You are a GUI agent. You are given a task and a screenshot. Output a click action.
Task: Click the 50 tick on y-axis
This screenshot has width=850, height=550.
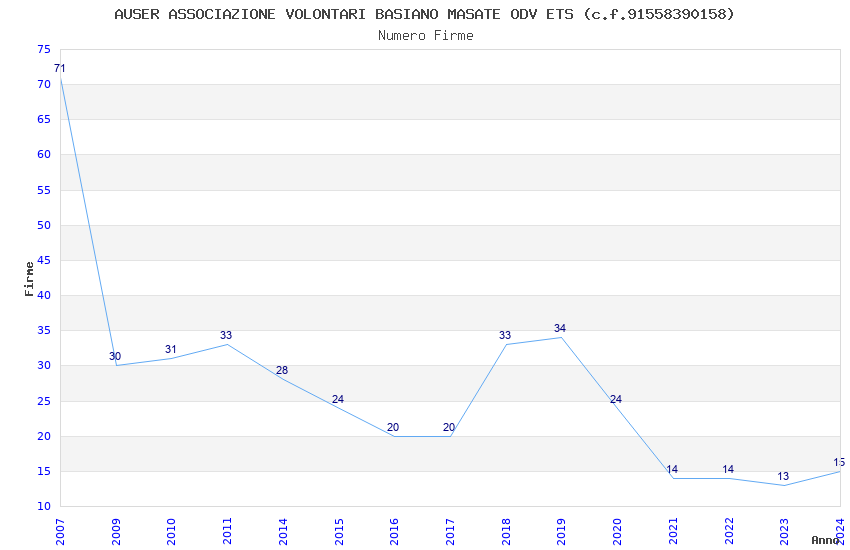click(43, 225)
